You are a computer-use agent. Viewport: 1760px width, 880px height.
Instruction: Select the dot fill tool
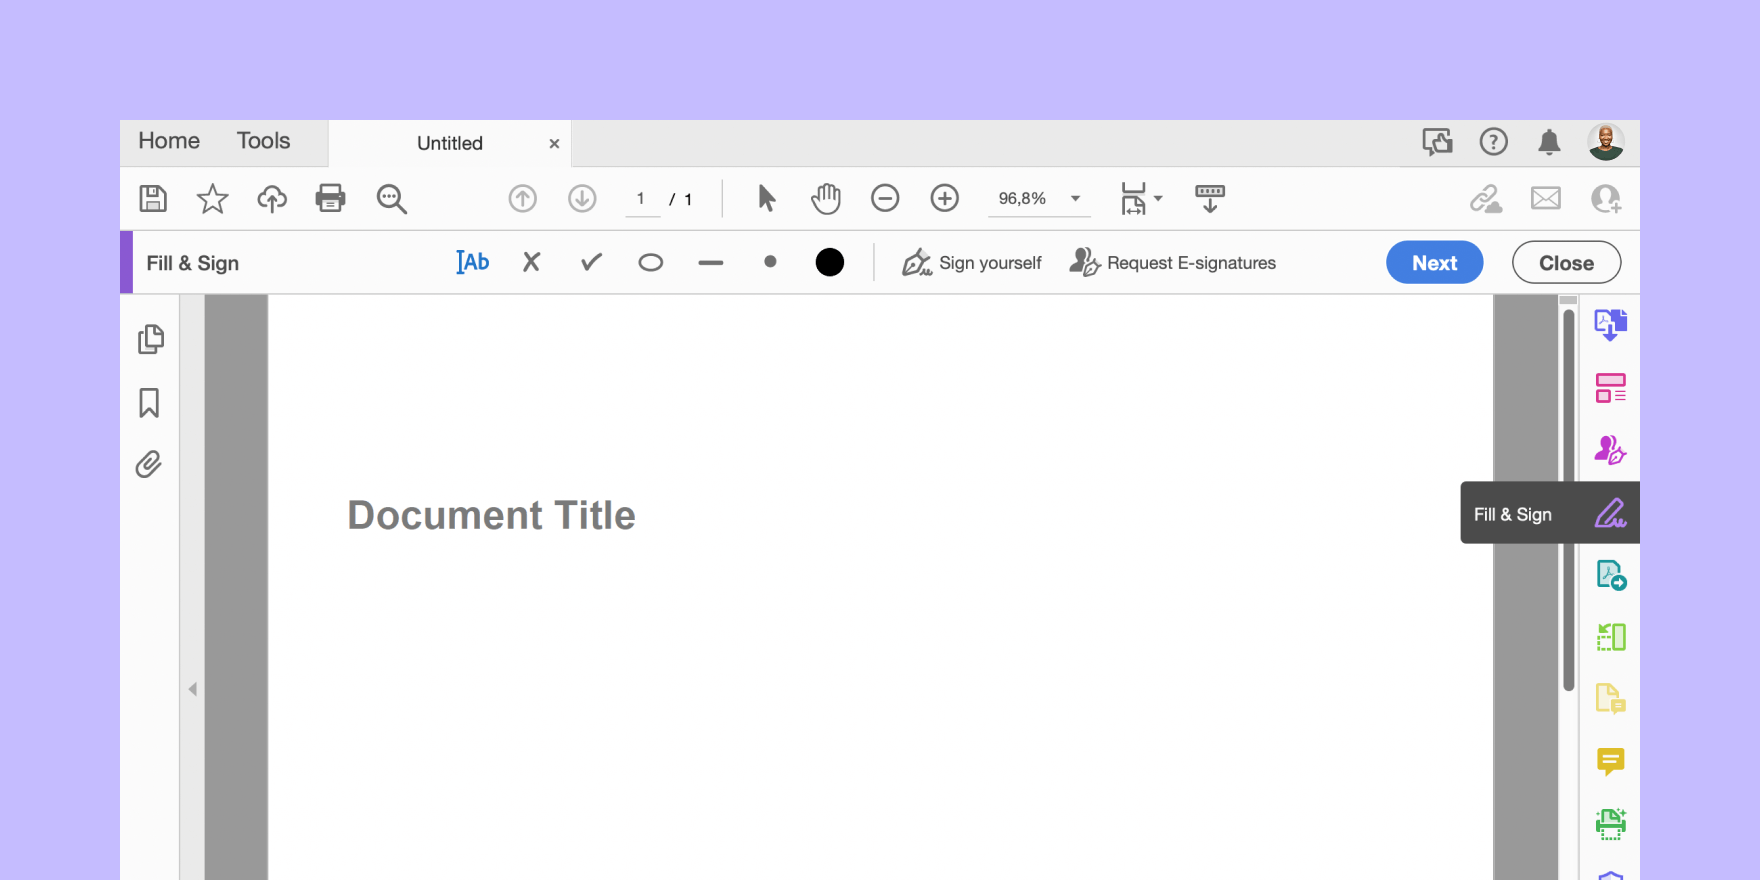770,262
